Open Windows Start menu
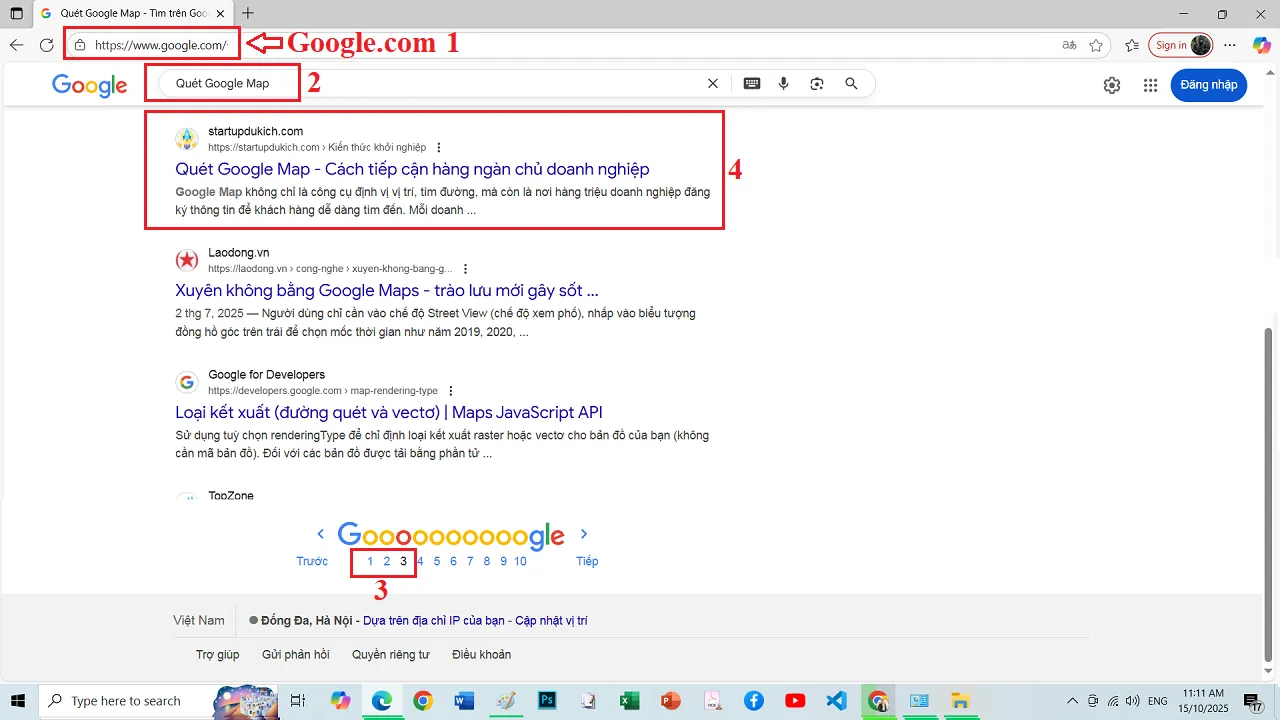The image size is (1280, 720). 19,700
